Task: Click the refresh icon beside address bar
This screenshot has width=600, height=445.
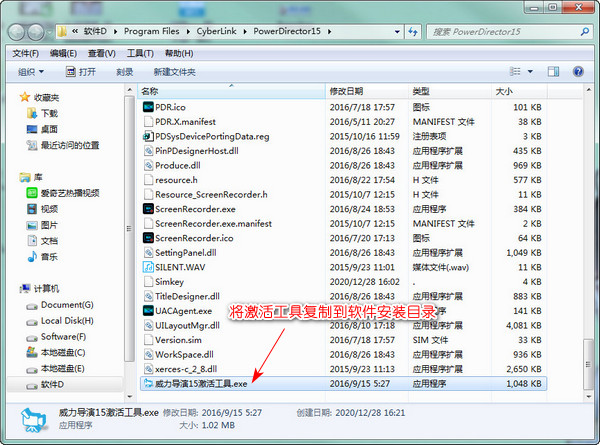Action: 412,31
